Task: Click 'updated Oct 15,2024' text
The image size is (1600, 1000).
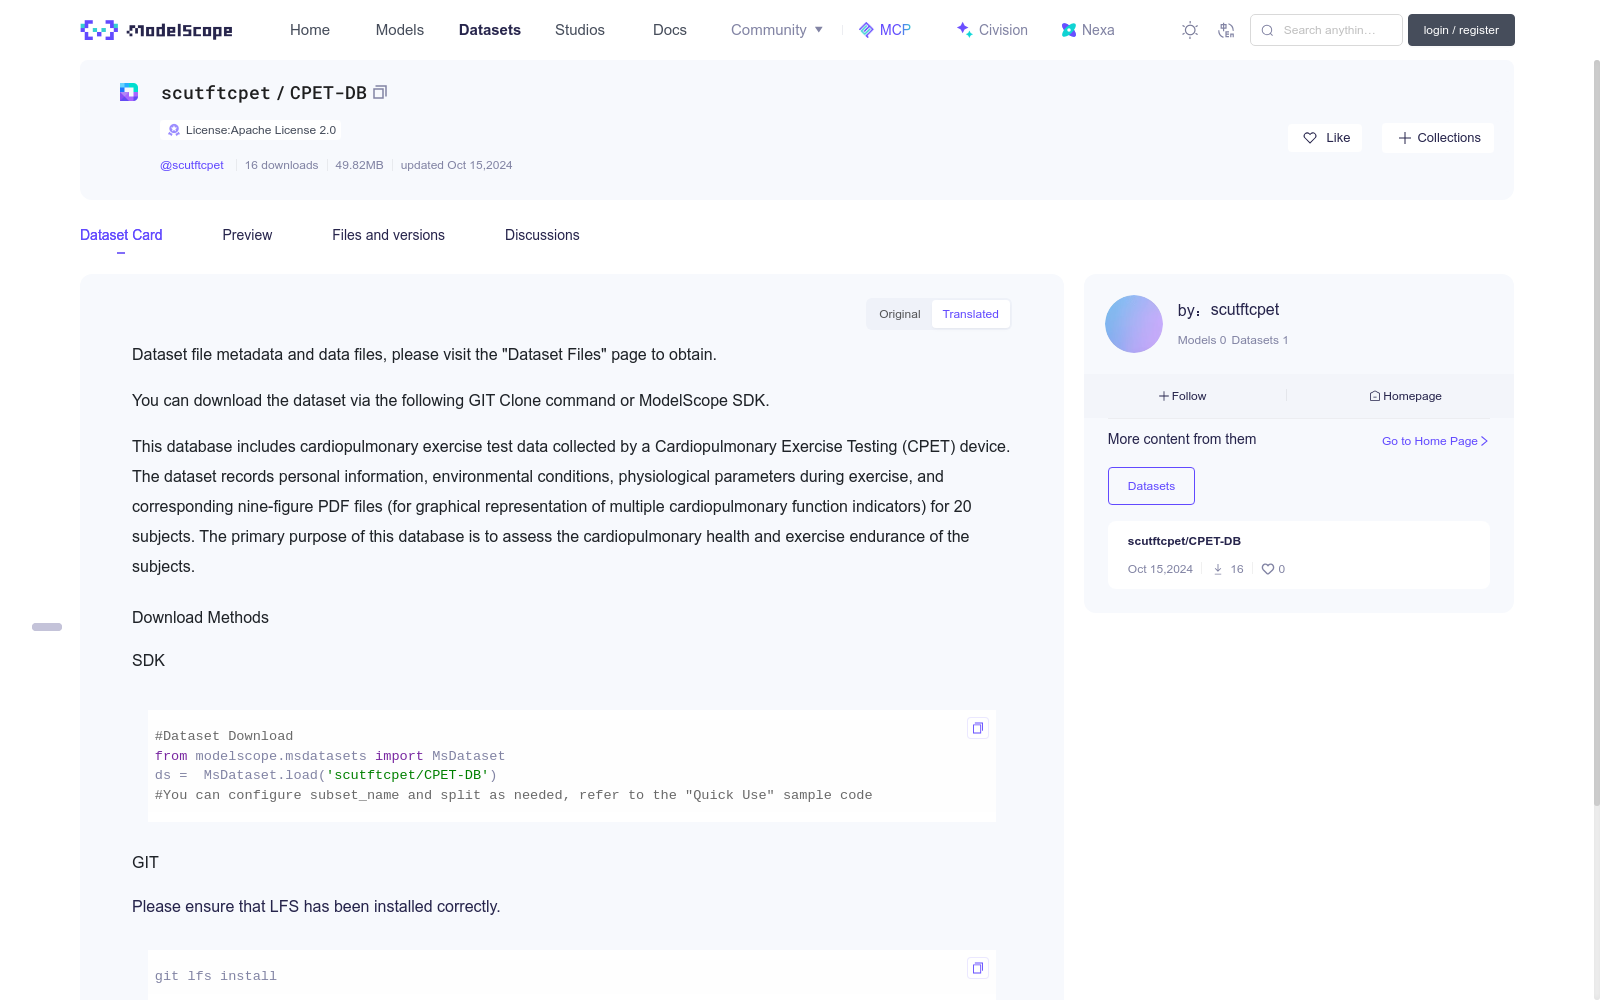Action: coord(456,165)
